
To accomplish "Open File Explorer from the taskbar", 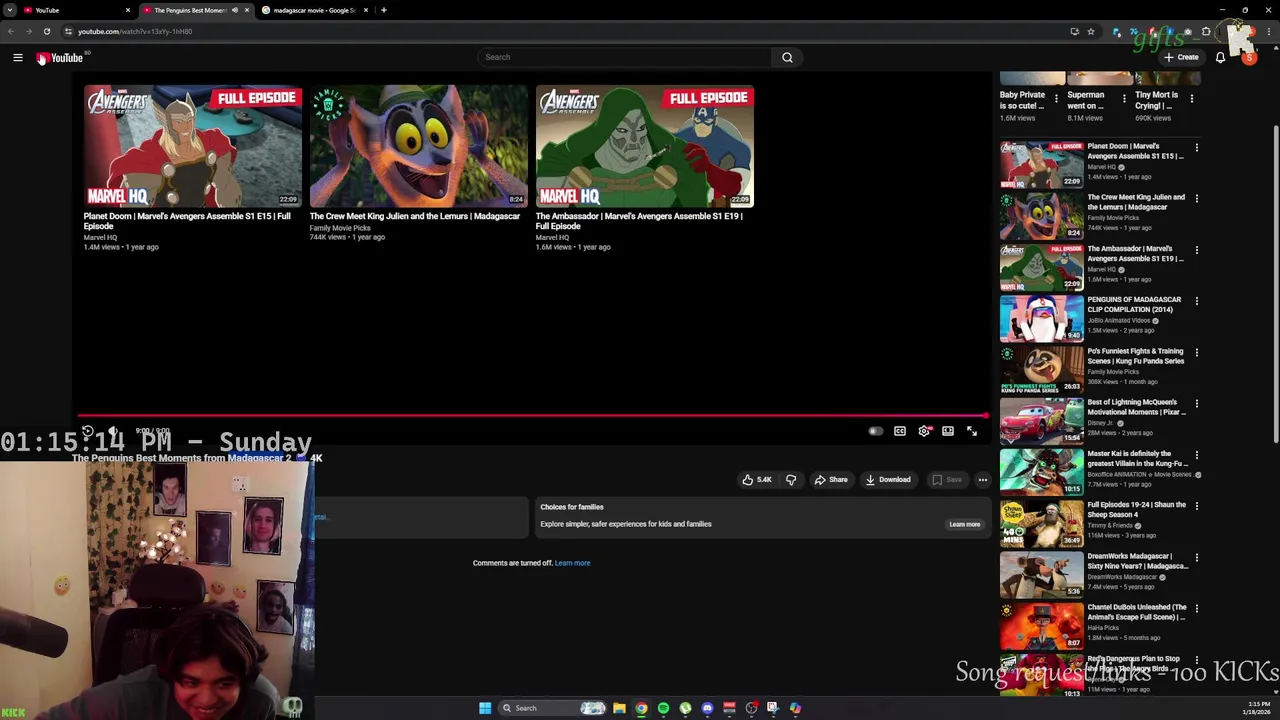I will tap(619, 708).
